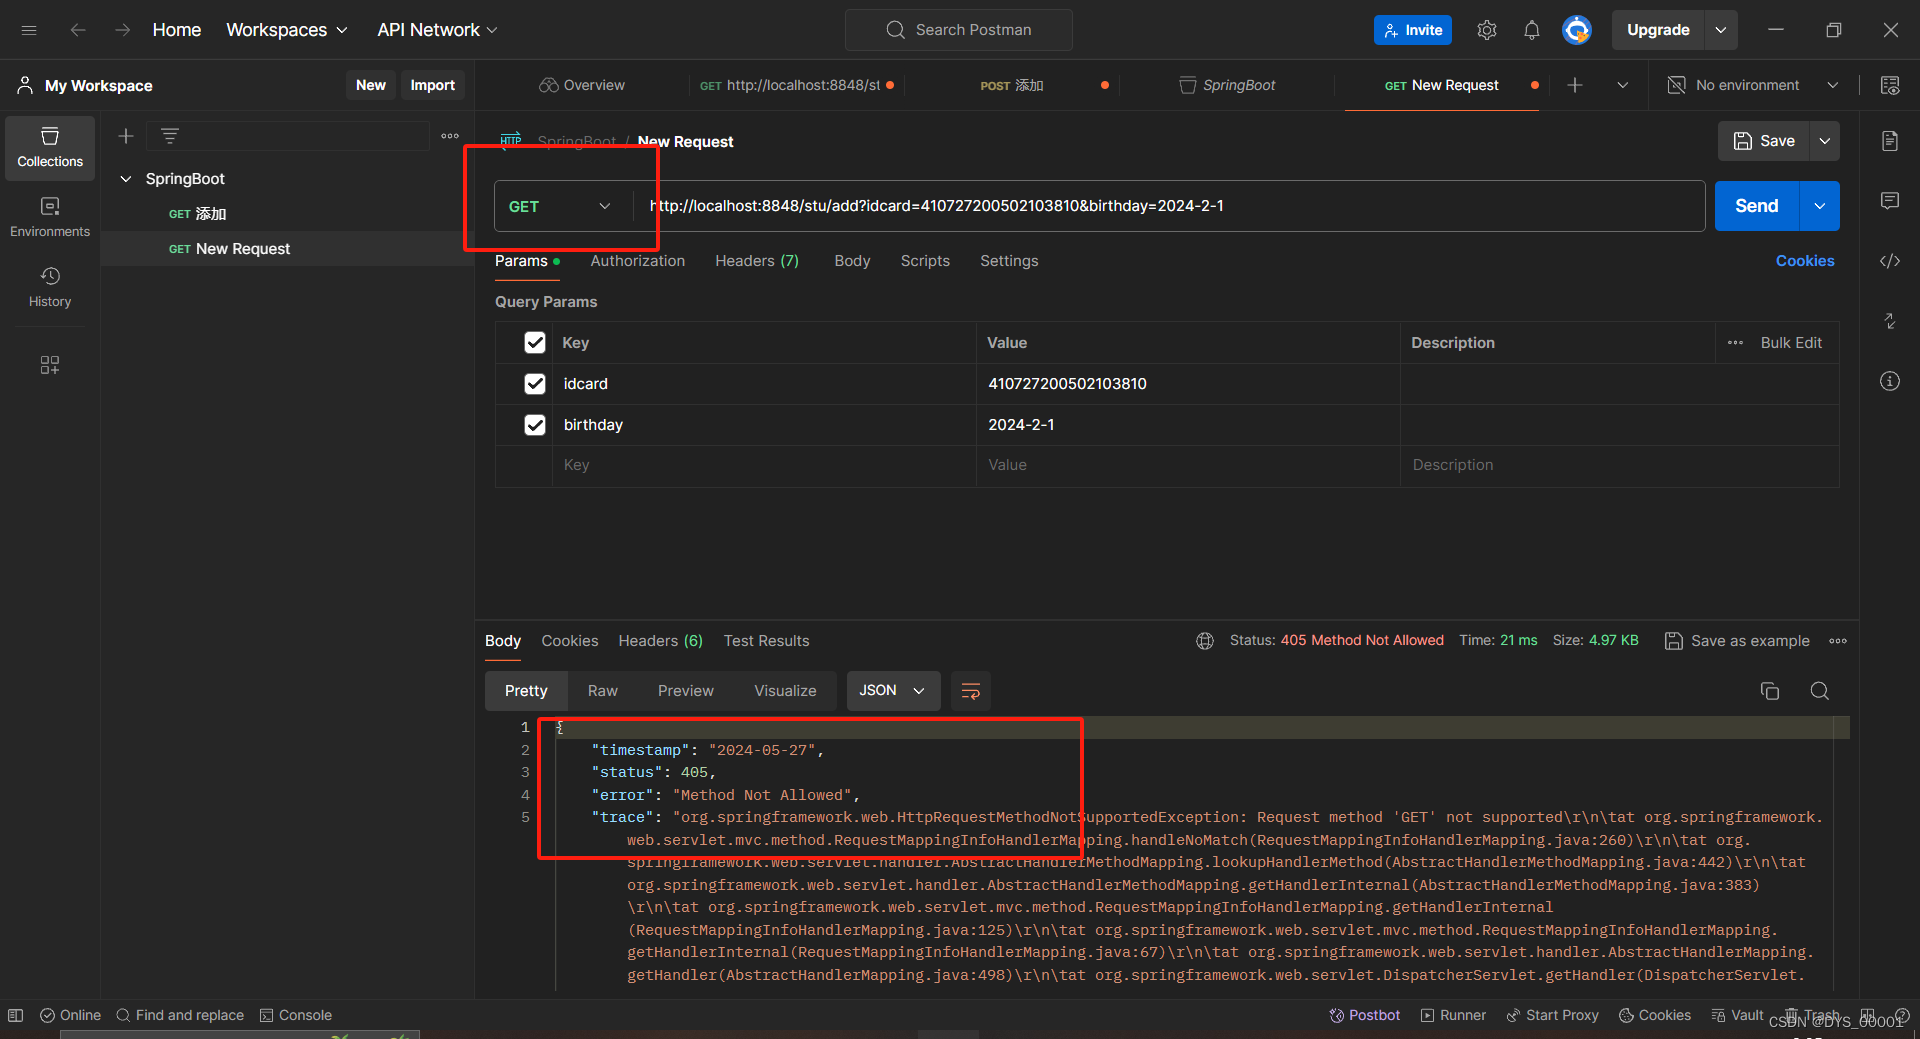
Task: Open the user avatar menu
Action: click(1577, 30)
